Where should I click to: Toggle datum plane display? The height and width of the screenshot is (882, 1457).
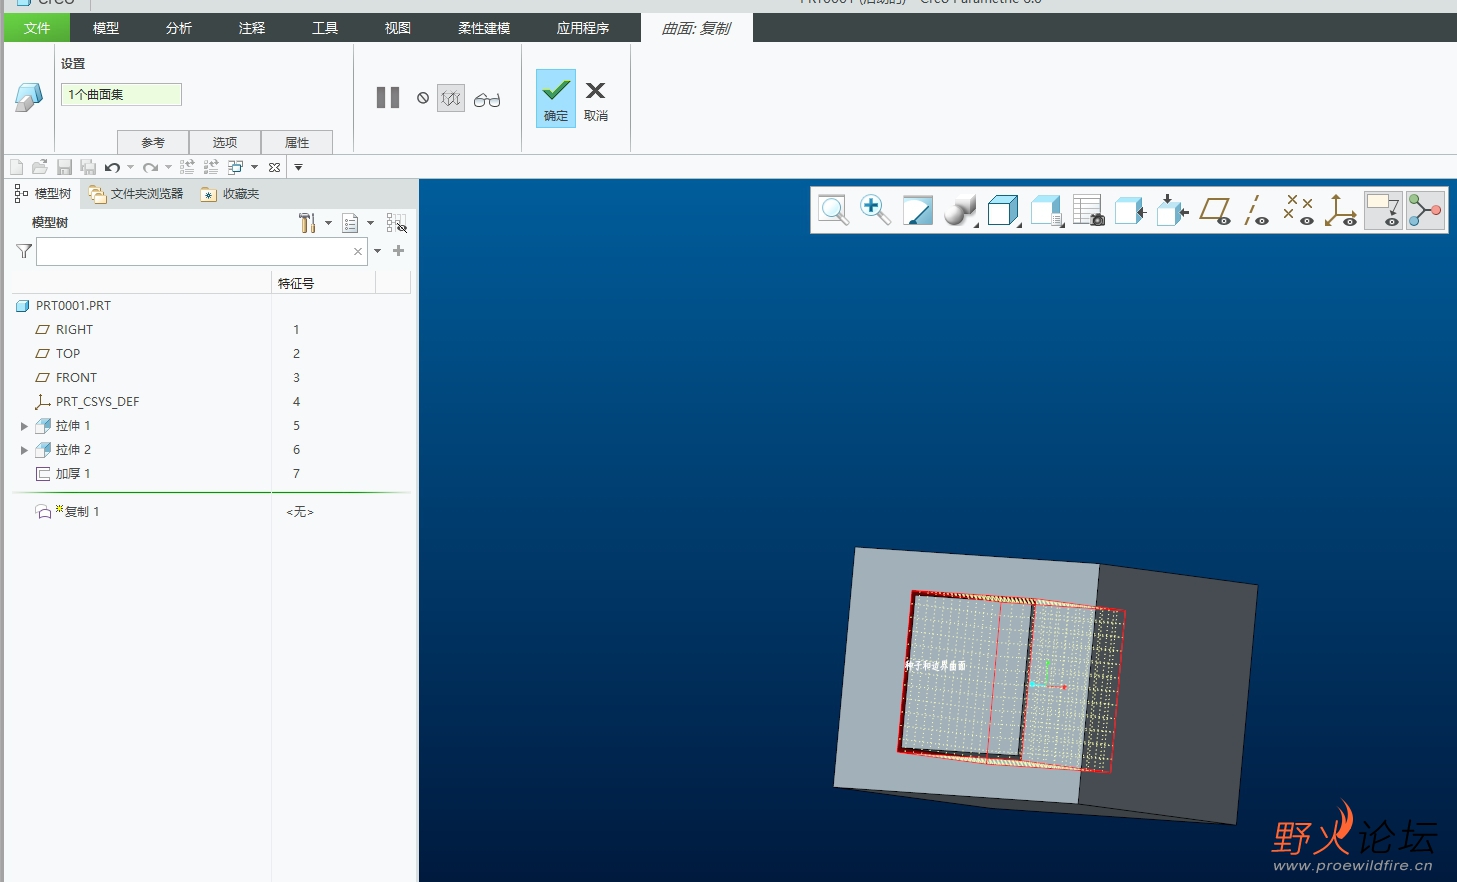pos(1215,210)
